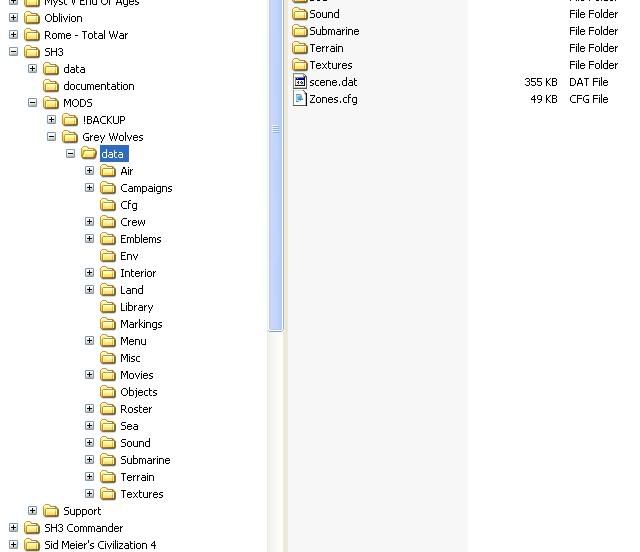Expand Sid Meier's Civilization 4 node
The image size is (640, 552).
[x=13, y=545]
